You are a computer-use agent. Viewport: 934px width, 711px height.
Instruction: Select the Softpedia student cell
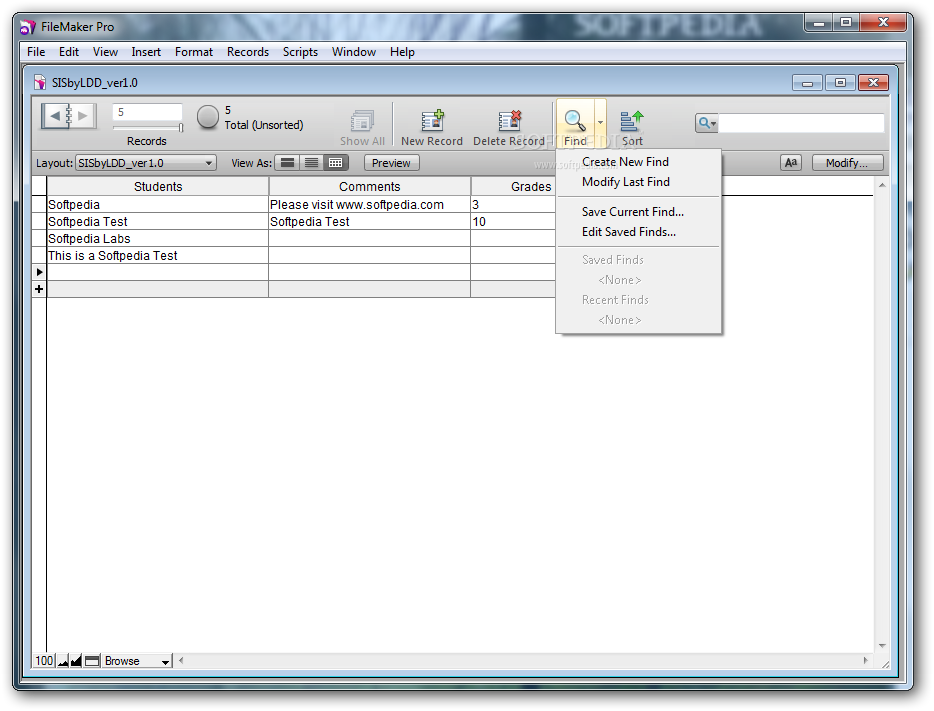[158, 204]
